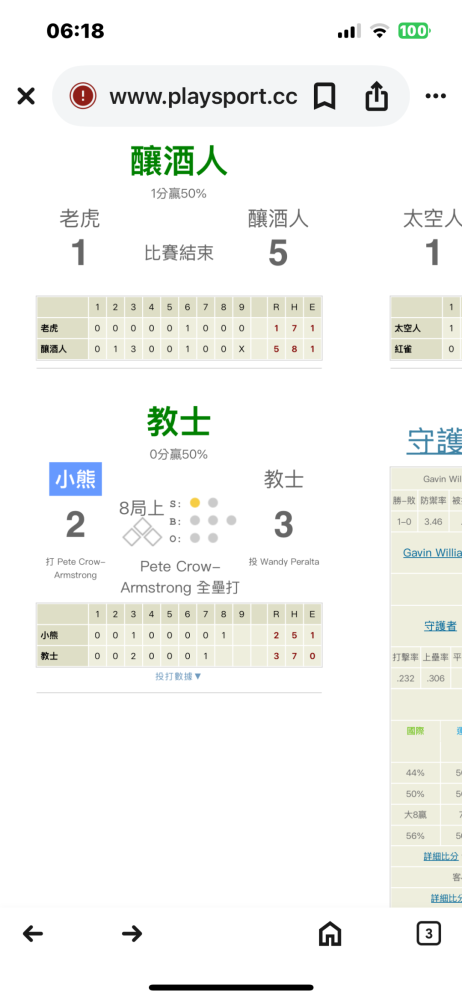Tap the 太空人 team name
The width and height of the screenshot is (462, 1000).
[x=432, y=219]
